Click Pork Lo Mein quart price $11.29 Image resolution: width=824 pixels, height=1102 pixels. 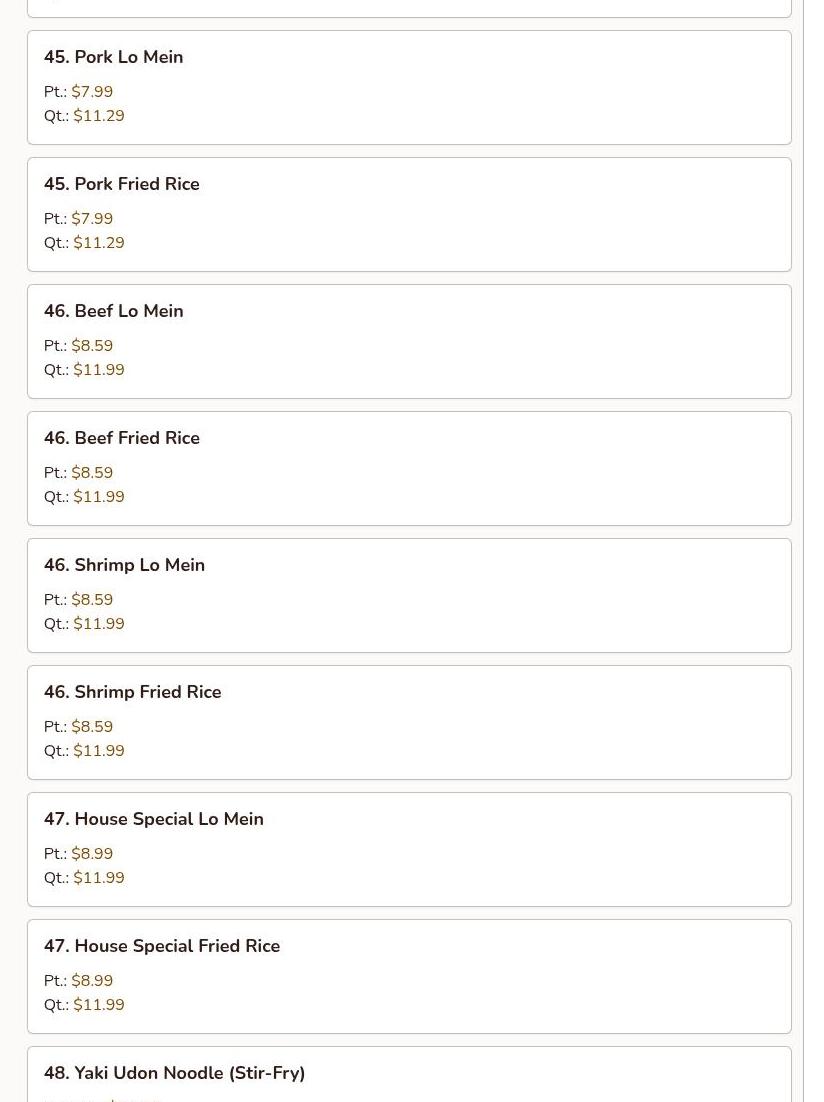[x=99, y=116]
